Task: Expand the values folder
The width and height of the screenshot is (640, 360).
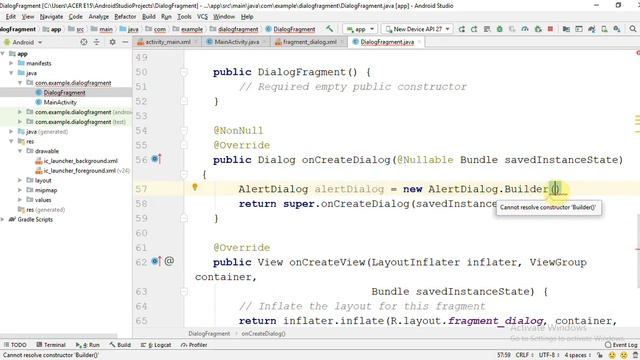Action: (x=20, y=200)
